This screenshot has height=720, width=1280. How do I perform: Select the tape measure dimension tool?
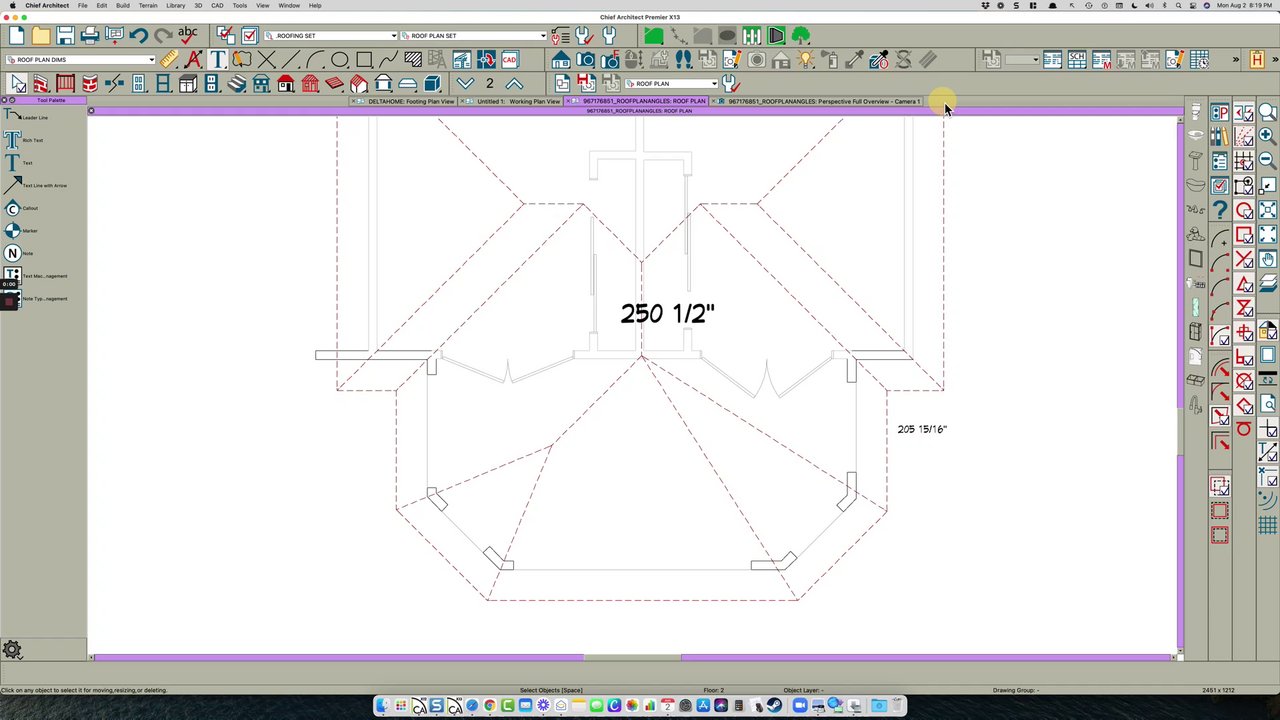click(x=169, y=60)
